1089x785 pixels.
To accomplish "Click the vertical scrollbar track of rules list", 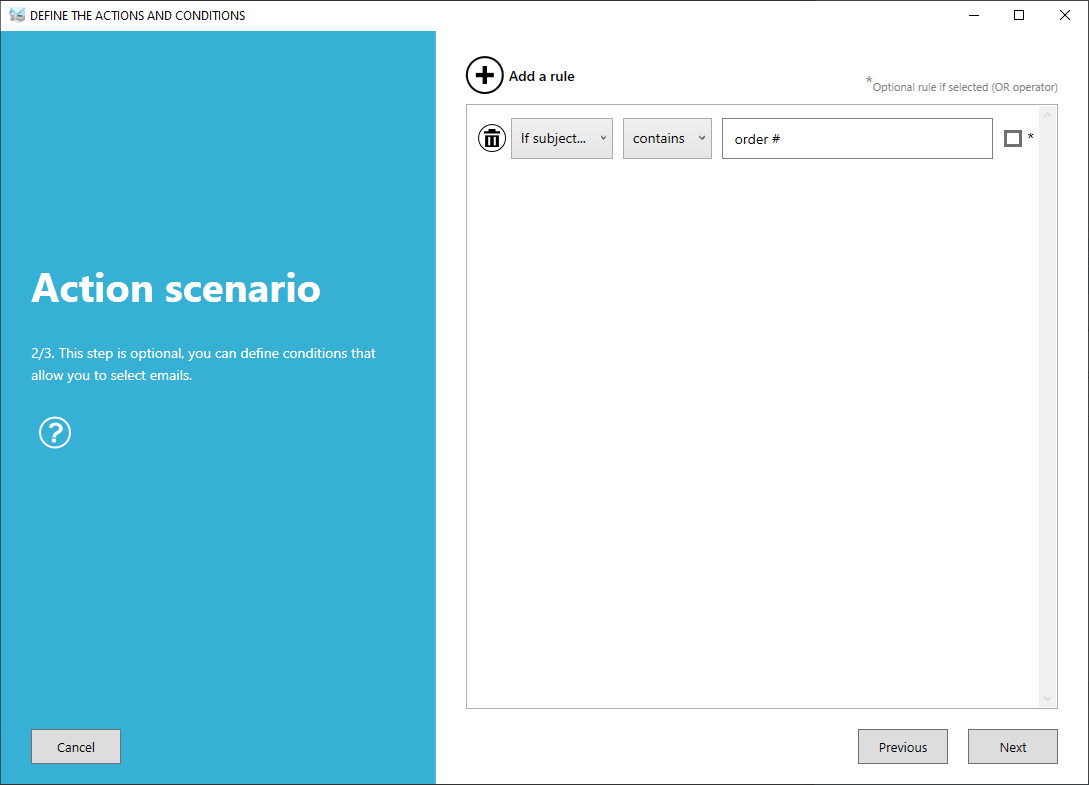I will point(1048,400).
